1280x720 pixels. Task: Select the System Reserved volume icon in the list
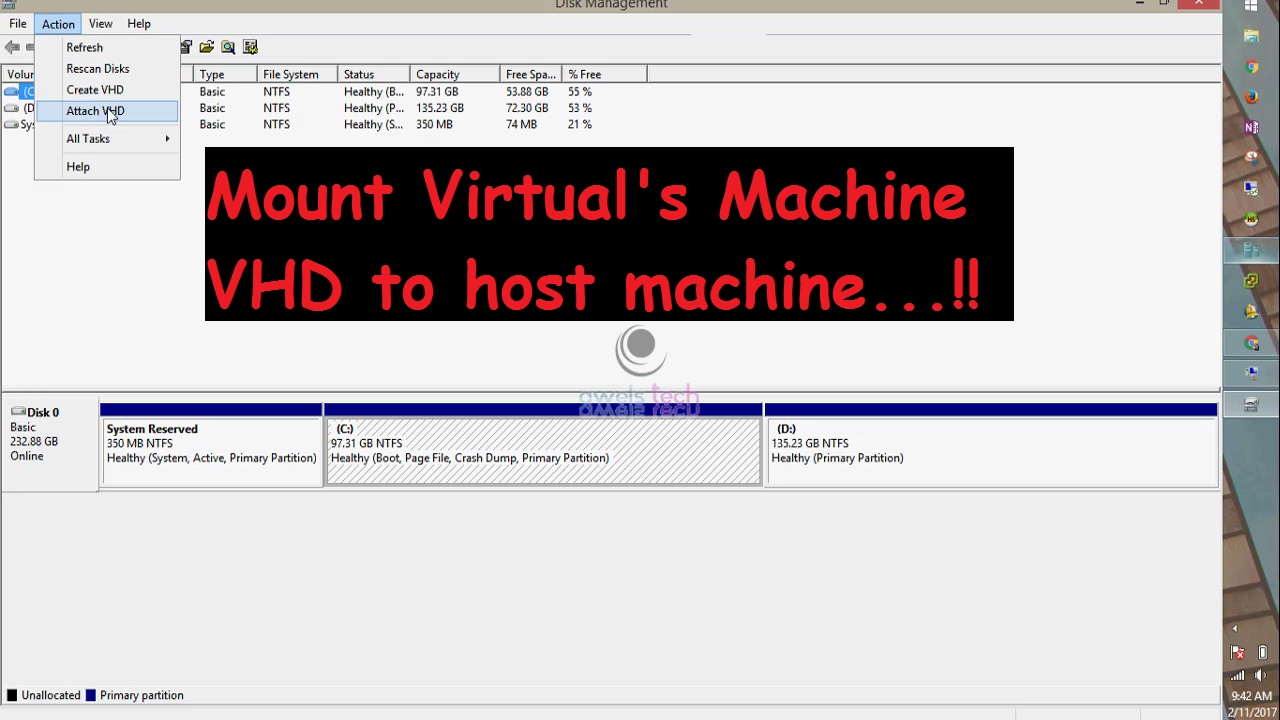[12, 125]
